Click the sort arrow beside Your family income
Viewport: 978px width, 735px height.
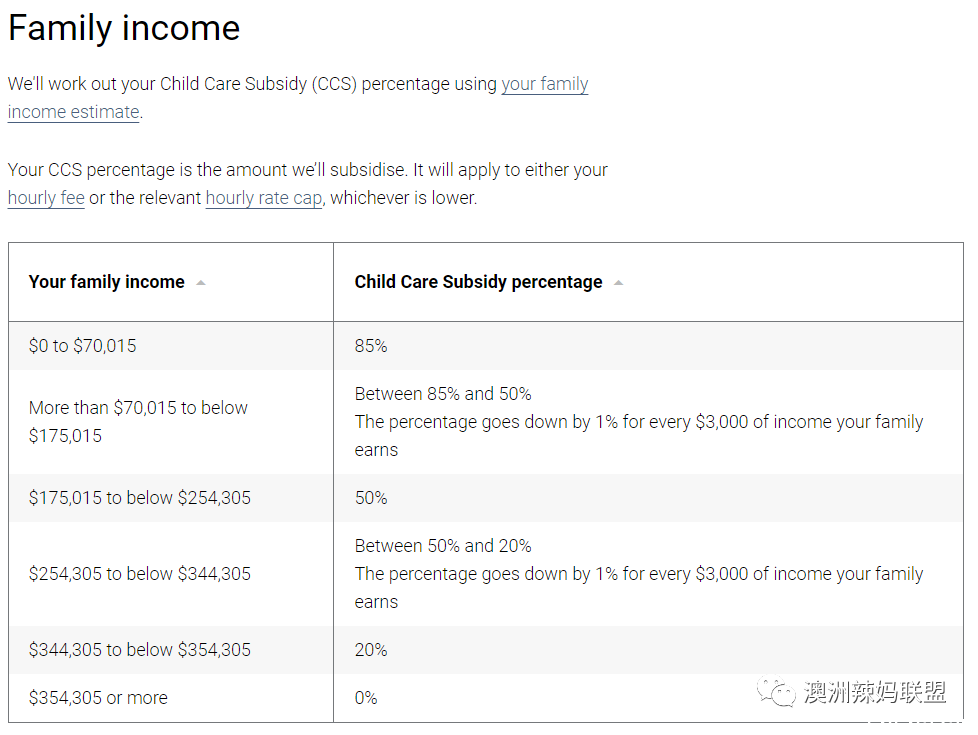point(201,283)
